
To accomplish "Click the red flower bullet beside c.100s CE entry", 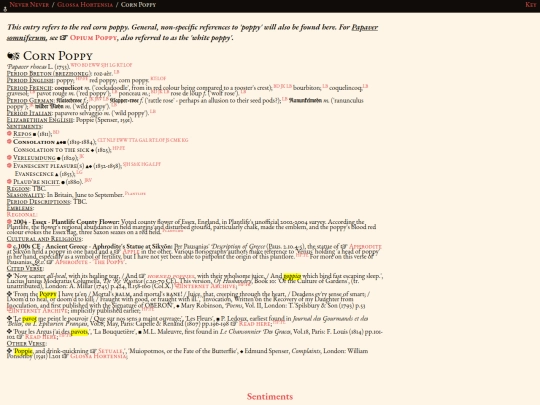I will (9, 246).
